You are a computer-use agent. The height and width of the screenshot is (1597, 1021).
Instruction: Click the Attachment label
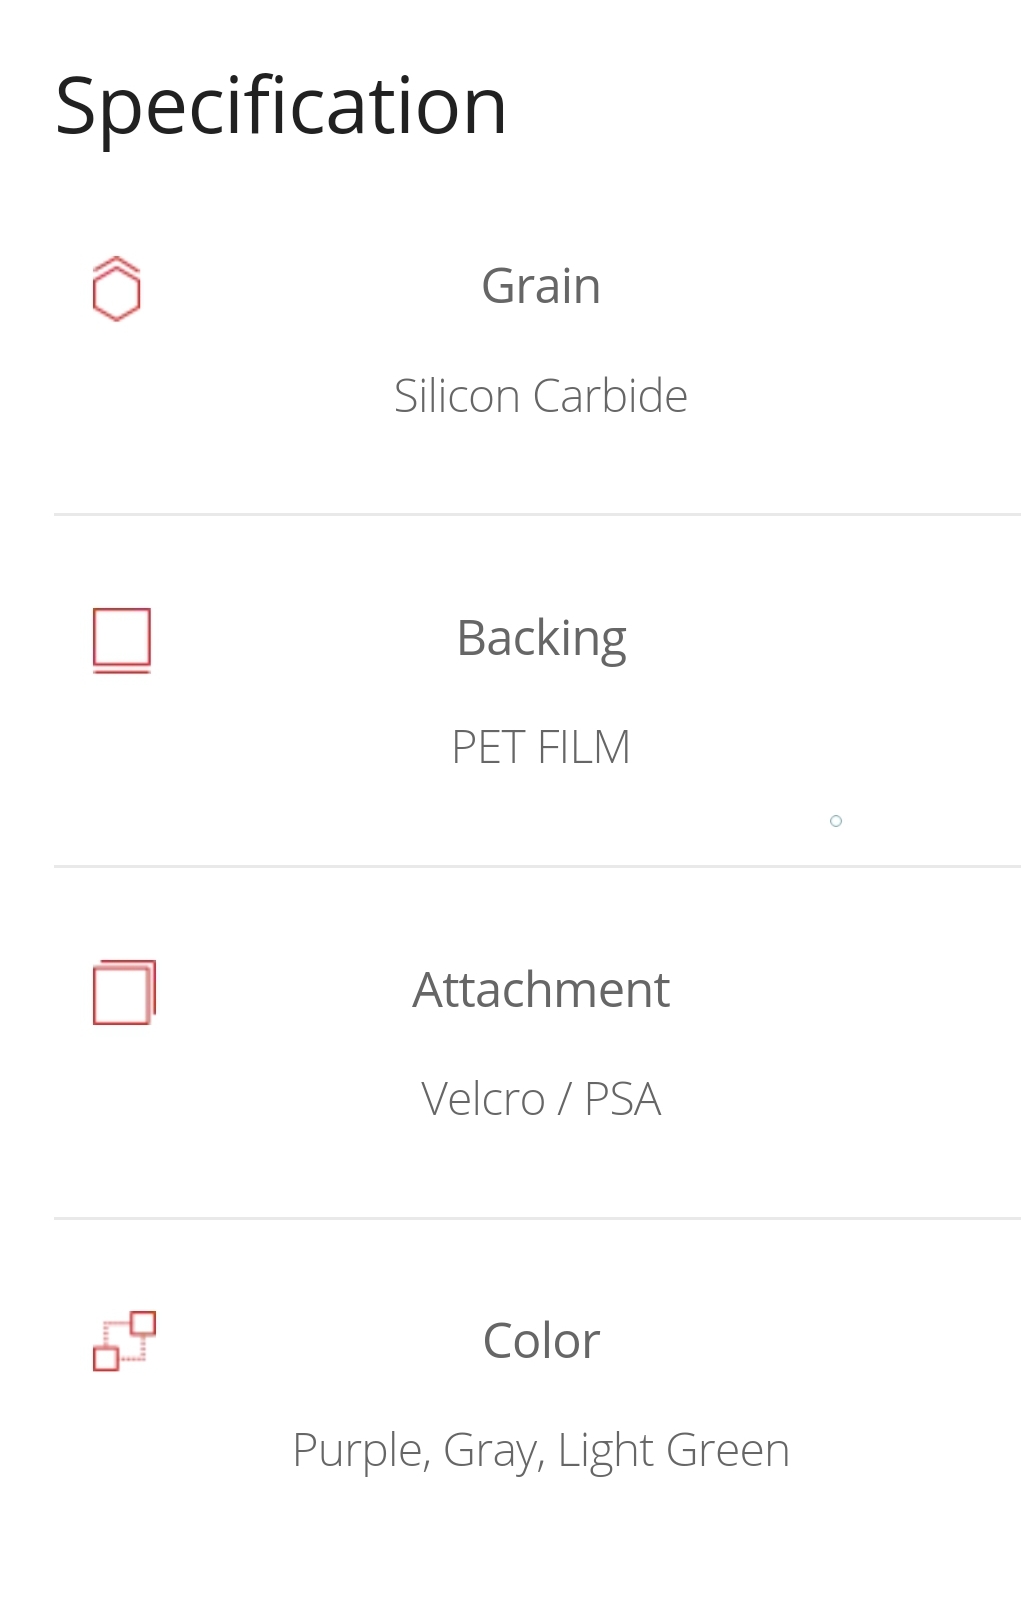click(541, 990)
